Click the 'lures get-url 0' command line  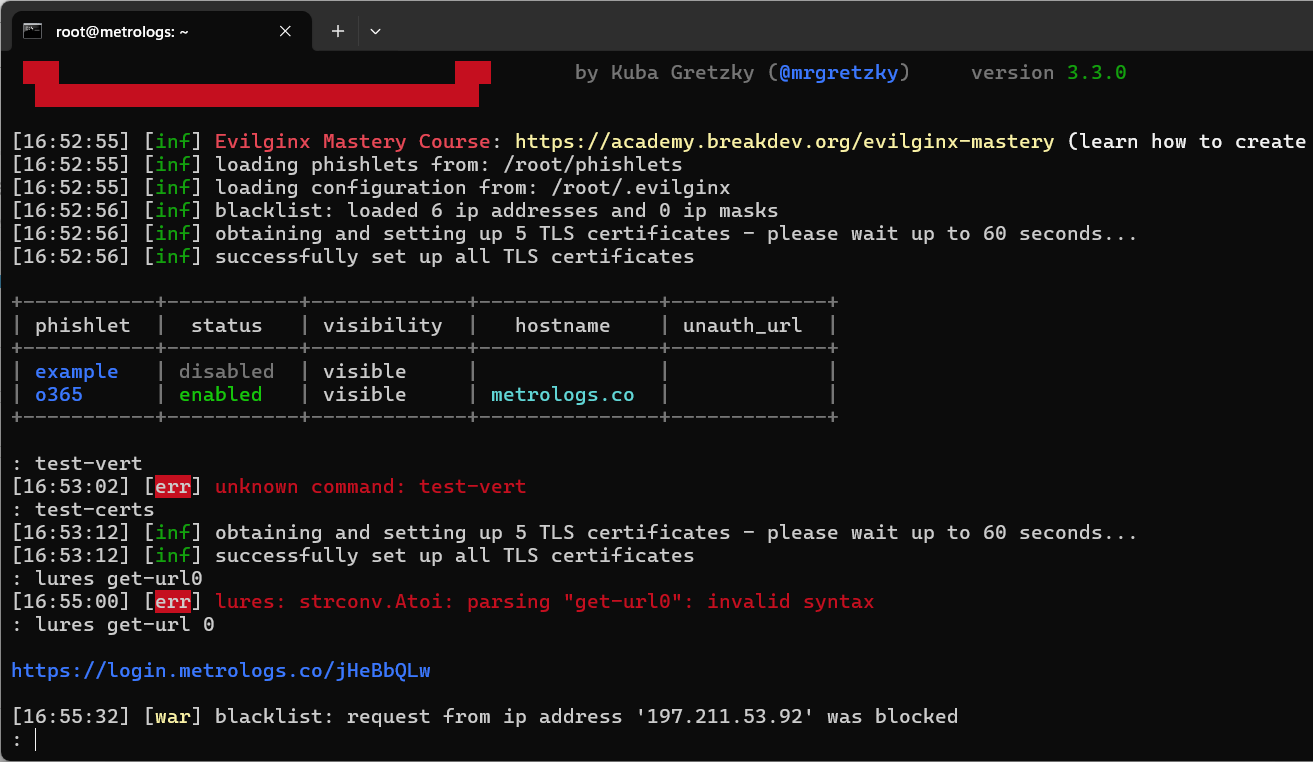point(112,624)
